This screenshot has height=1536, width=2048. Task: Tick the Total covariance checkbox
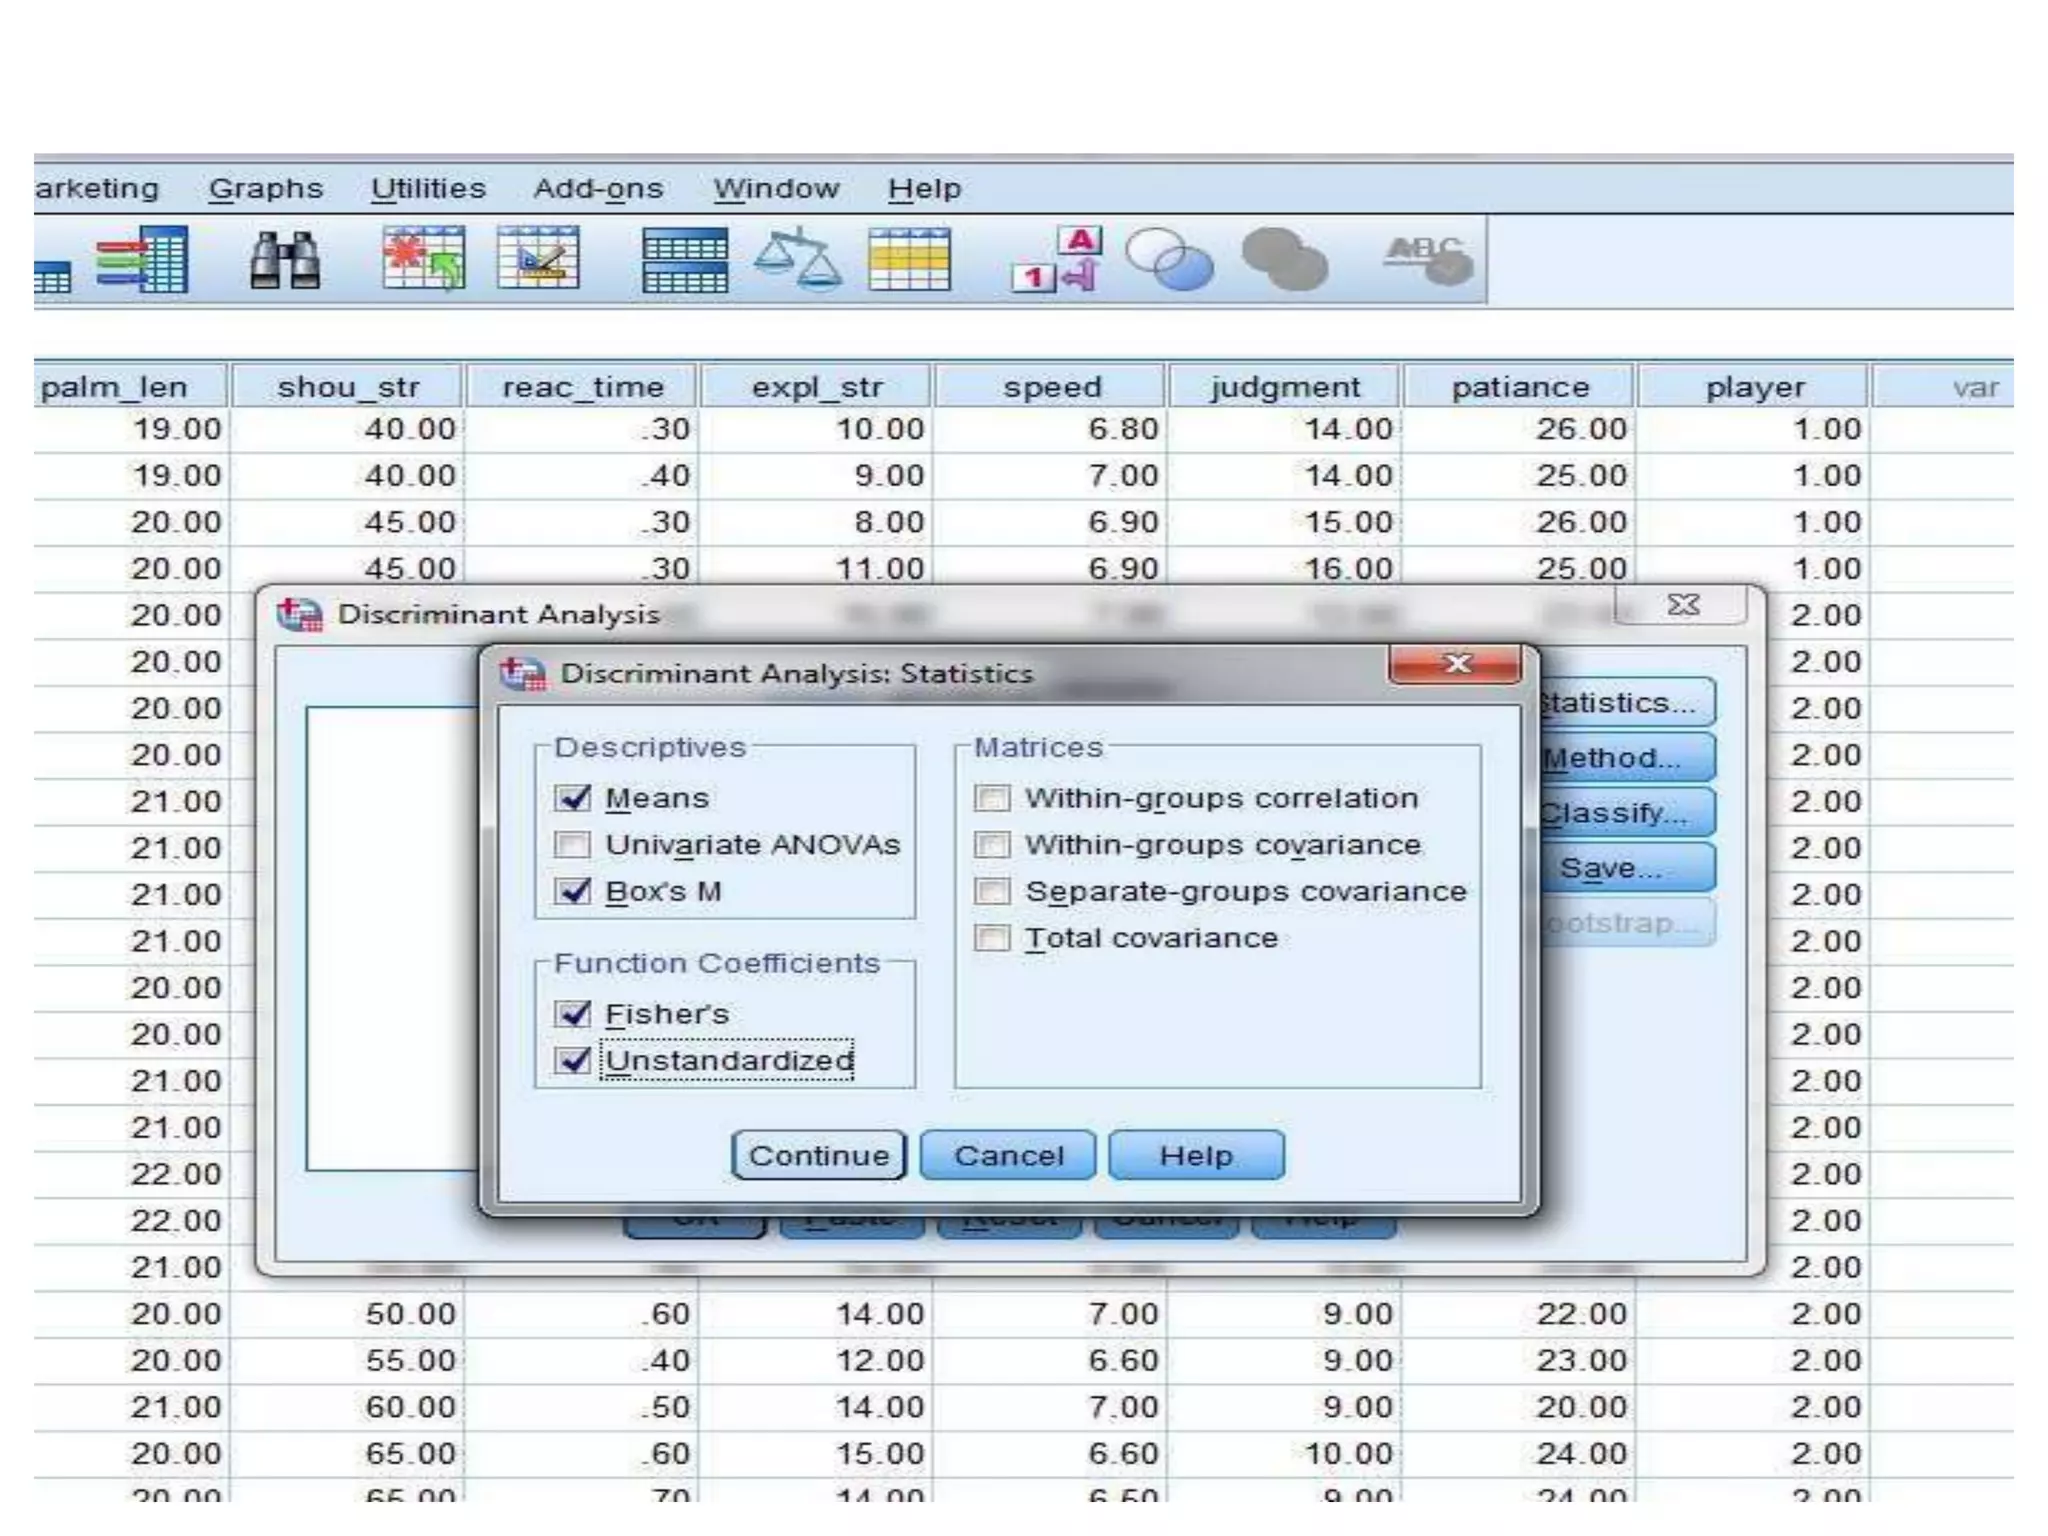[992, 938]
